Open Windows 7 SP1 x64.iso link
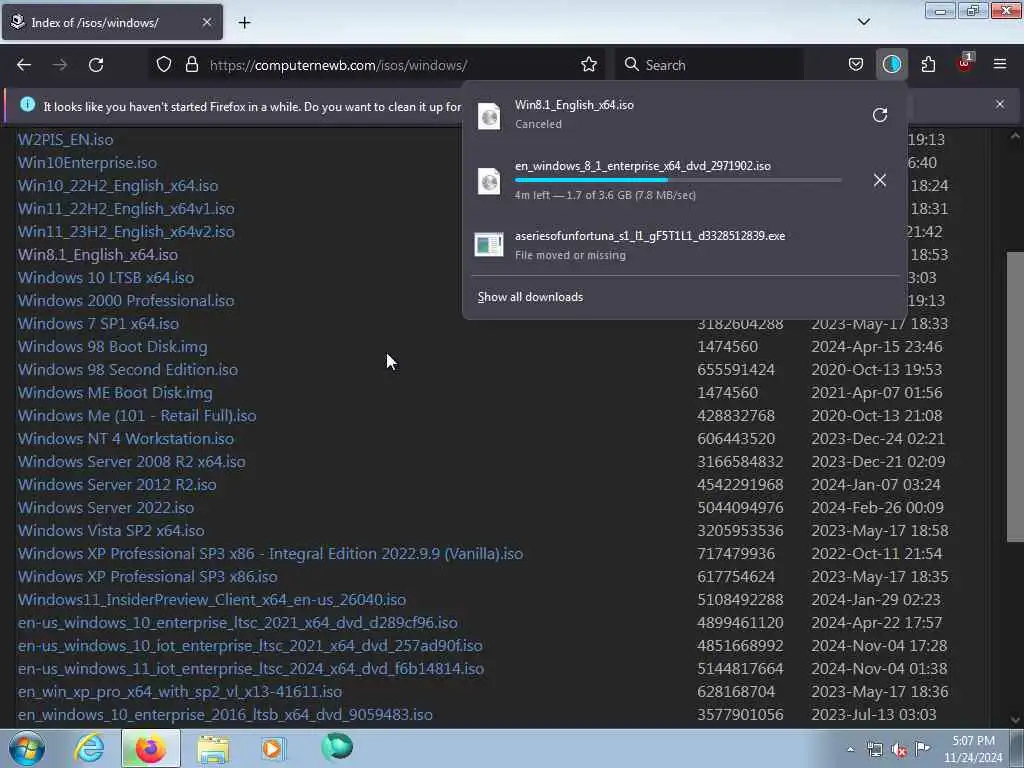Viewport: 1024px width, 768px height. (x=98, y=323)
